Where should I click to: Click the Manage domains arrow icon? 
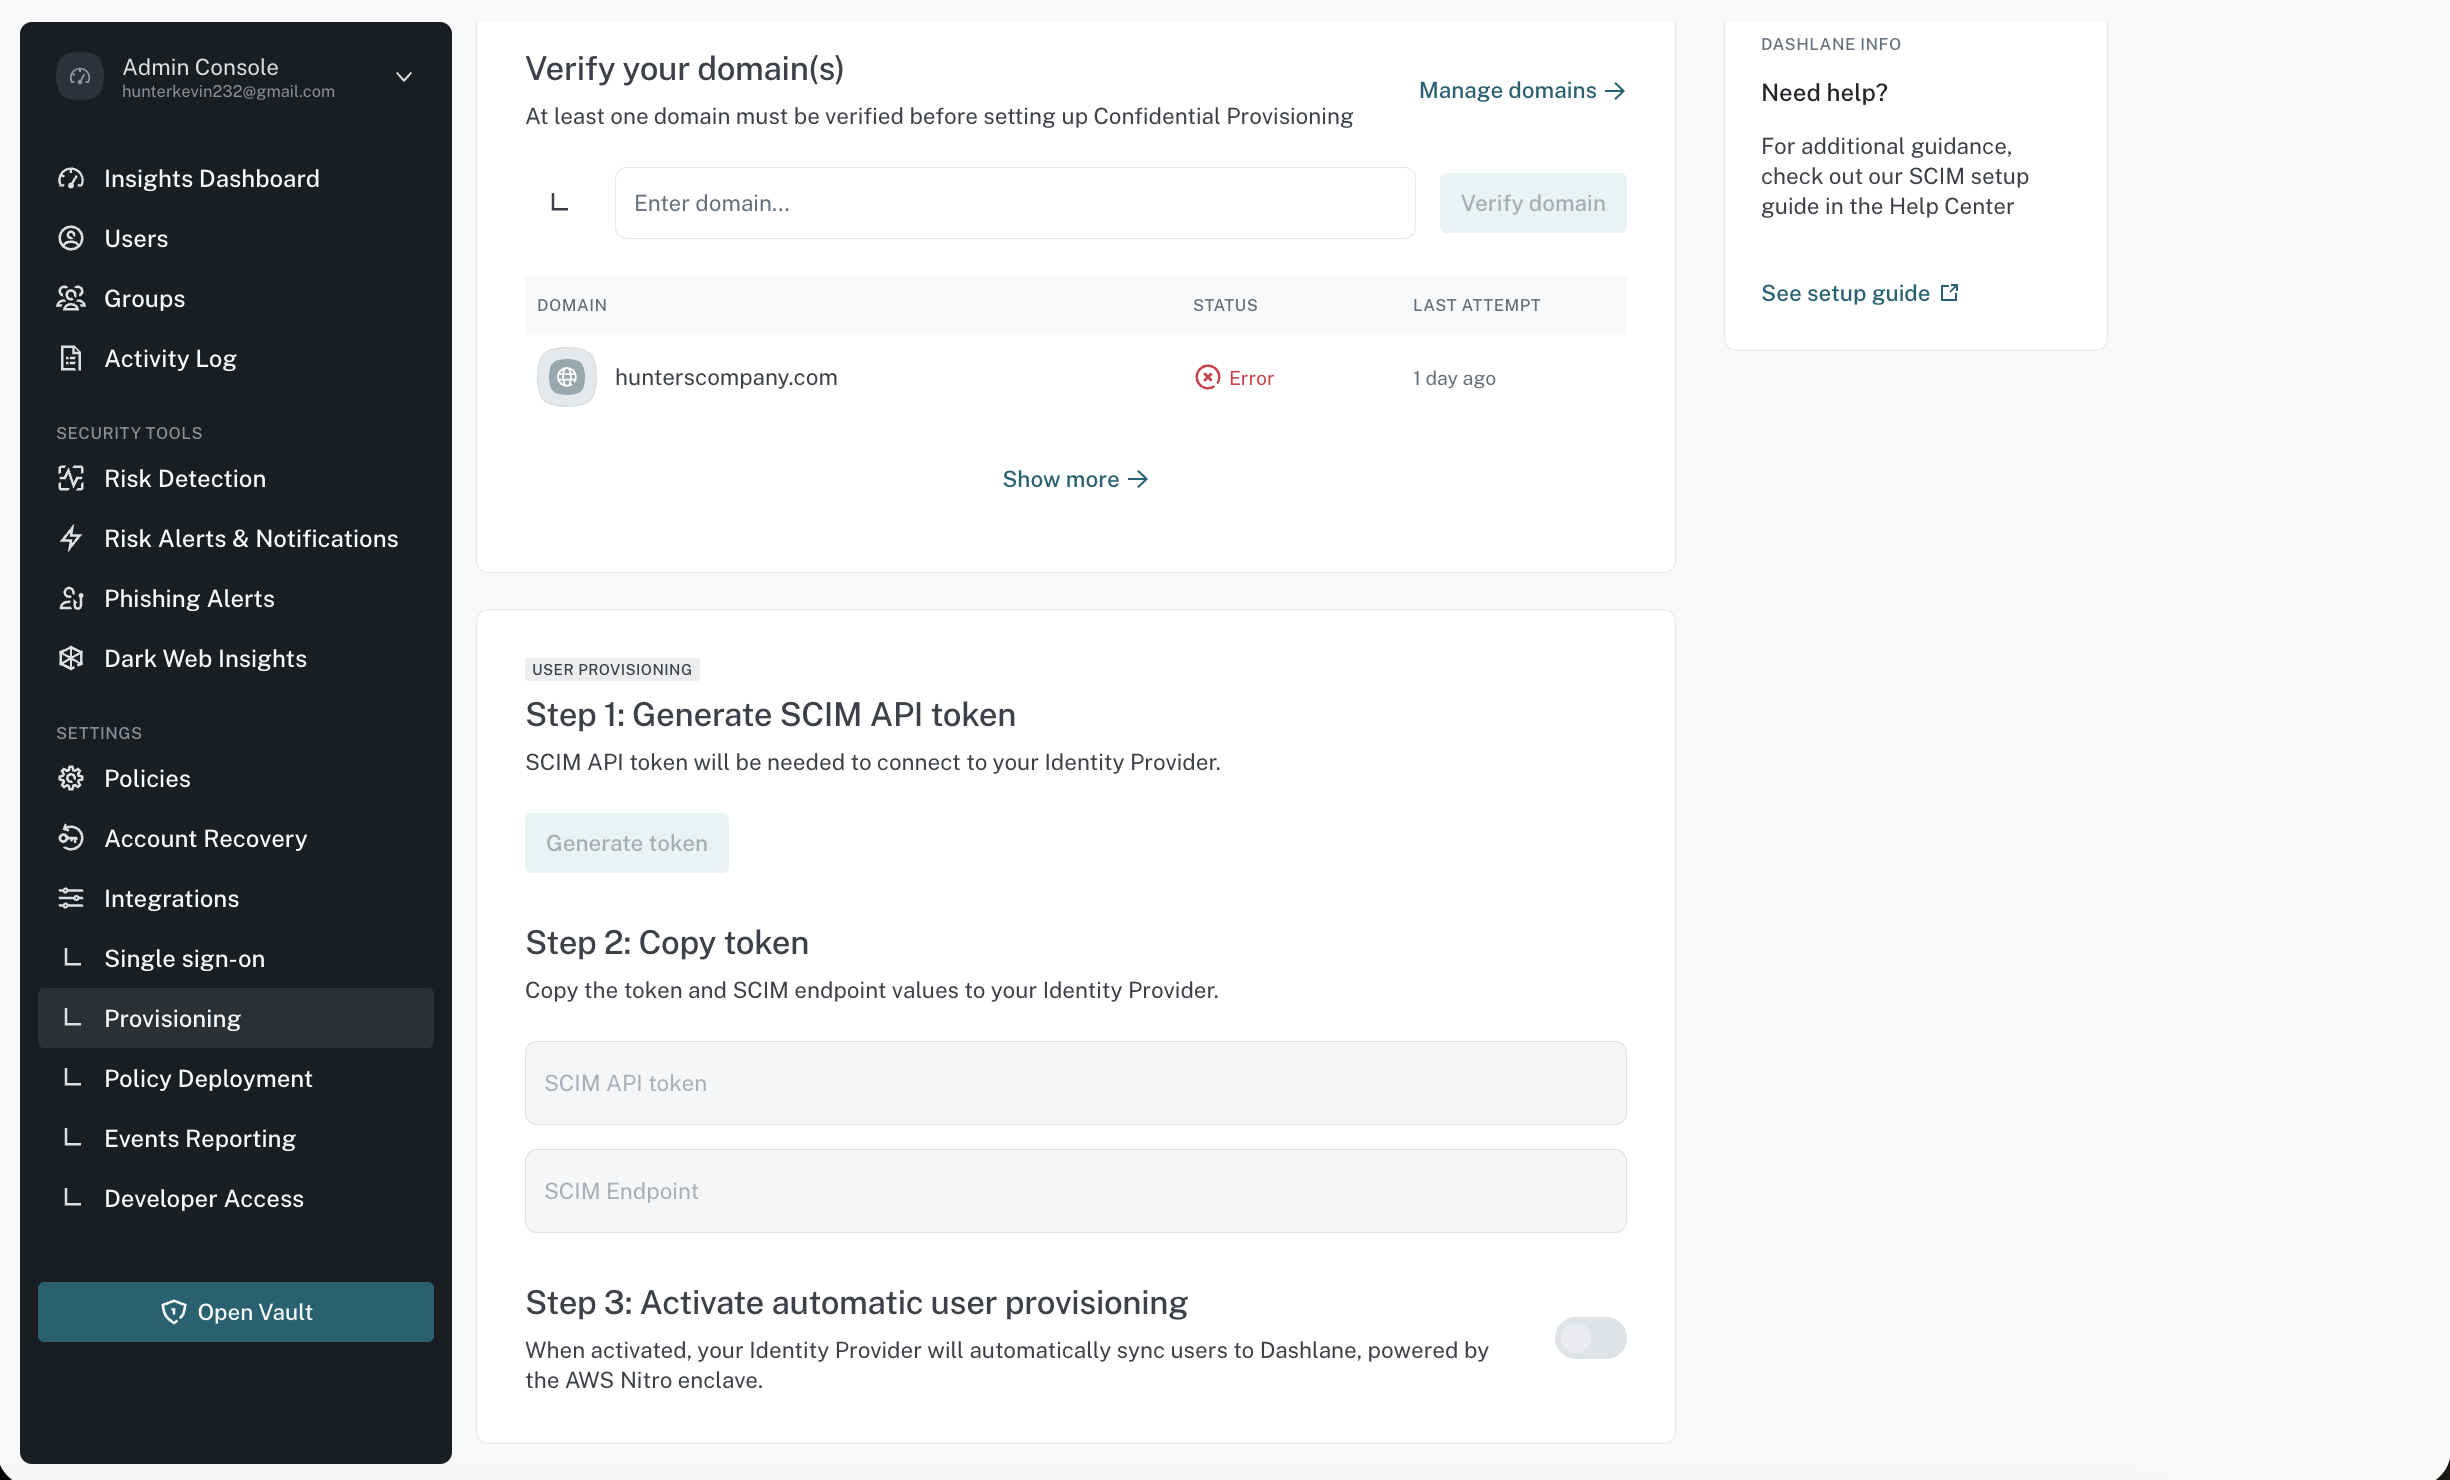click(1615, 91)
